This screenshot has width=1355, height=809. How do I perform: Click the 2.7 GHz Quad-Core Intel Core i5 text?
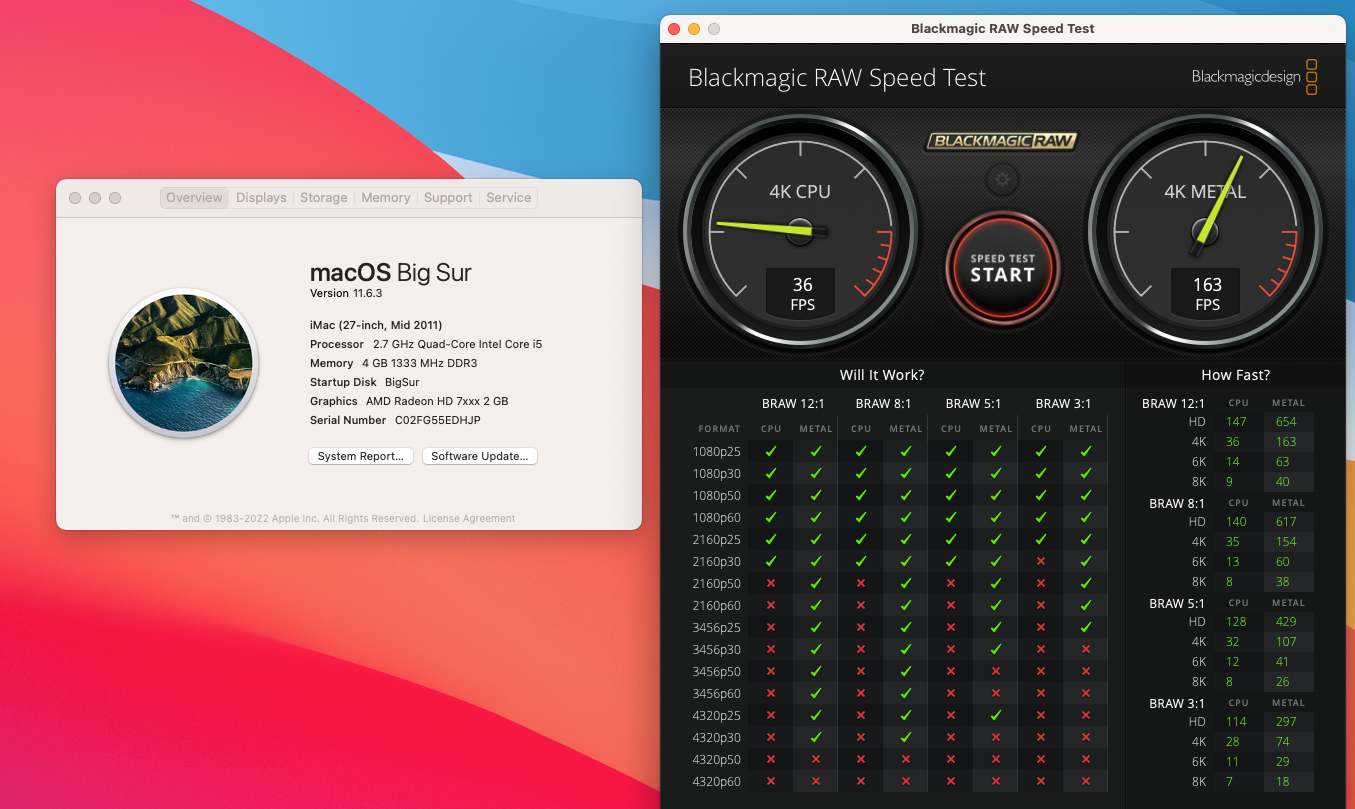point(458,344)
